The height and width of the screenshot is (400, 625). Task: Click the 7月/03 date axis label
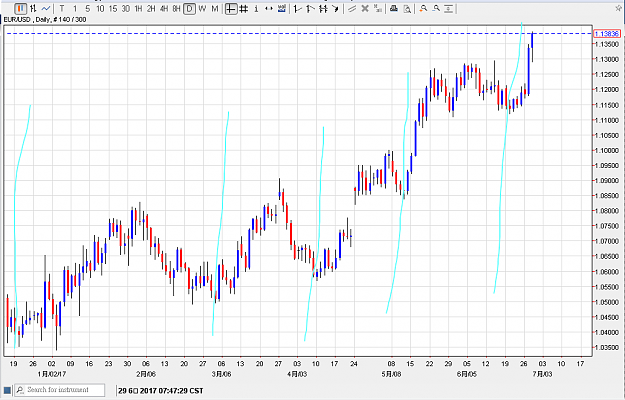pyautogui.click(x=542, y=374)
